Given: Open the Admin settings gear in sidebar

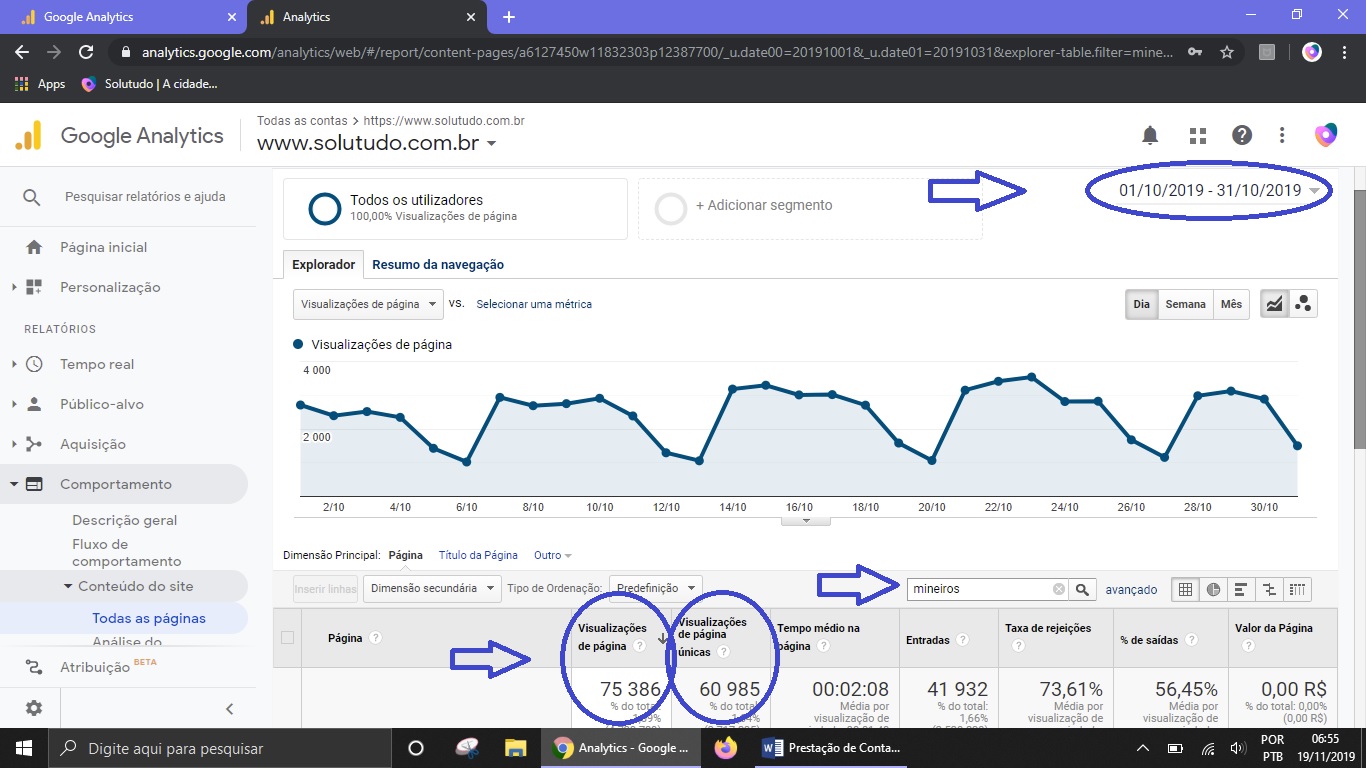Looking at the screenshot, I should [x=34, y=708].
